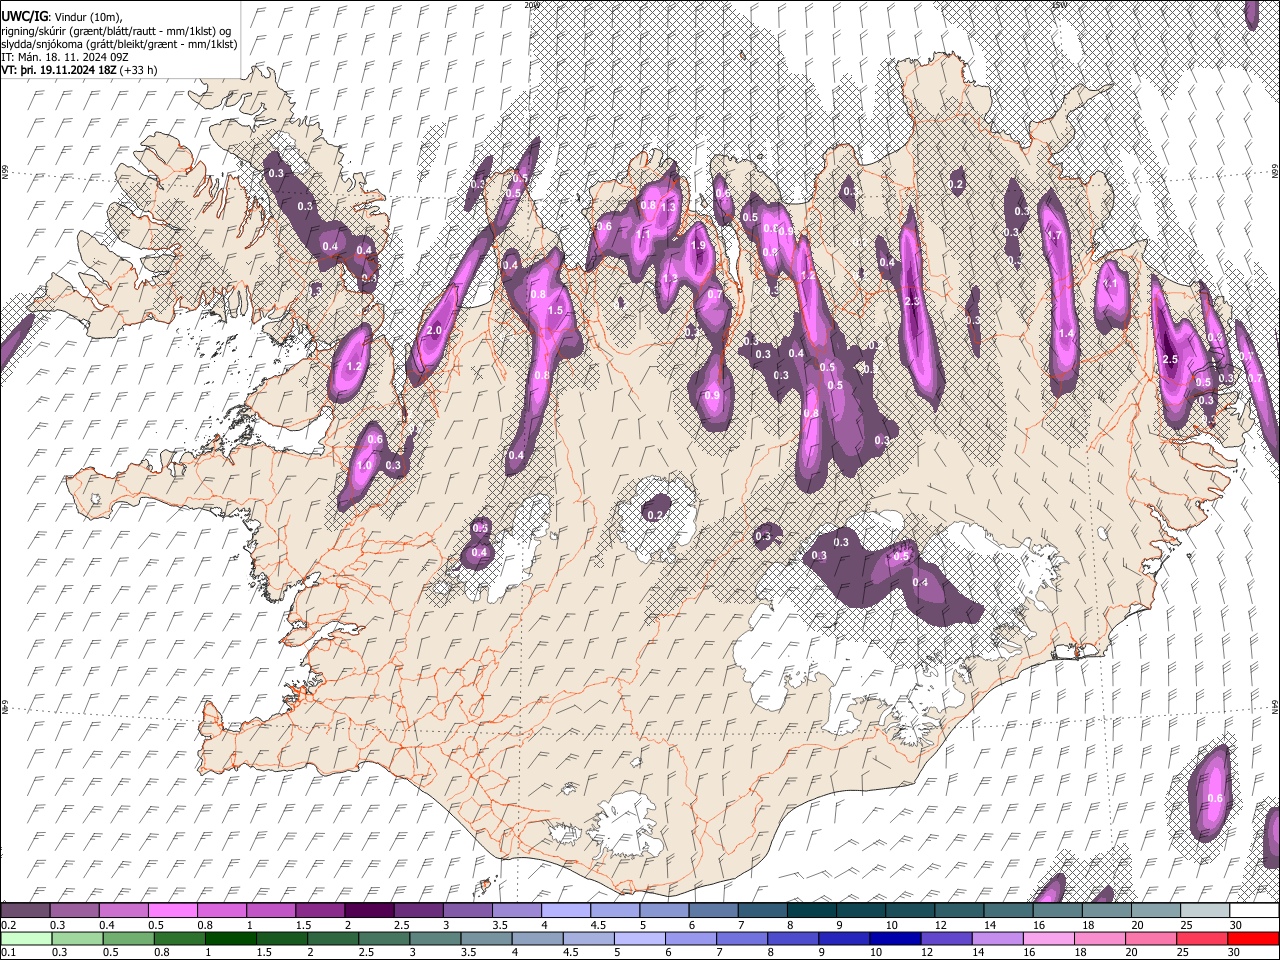Click the 'slydda/snjókoma' legend description line
This screenshot has height=960, width=1280.
tap(119, 45)
